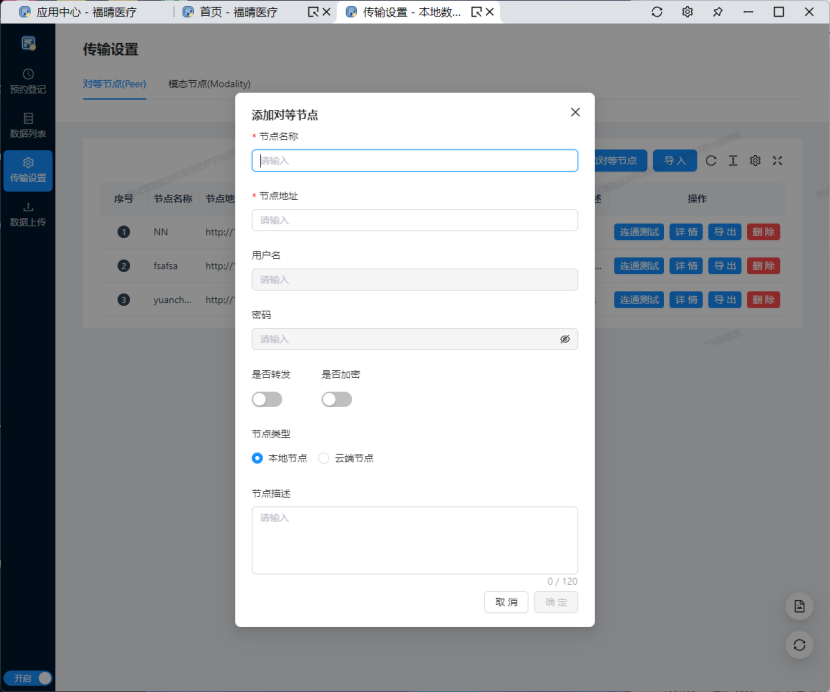Switch to the 首页 - 福晴医疗 tab

tap(238, 12)
